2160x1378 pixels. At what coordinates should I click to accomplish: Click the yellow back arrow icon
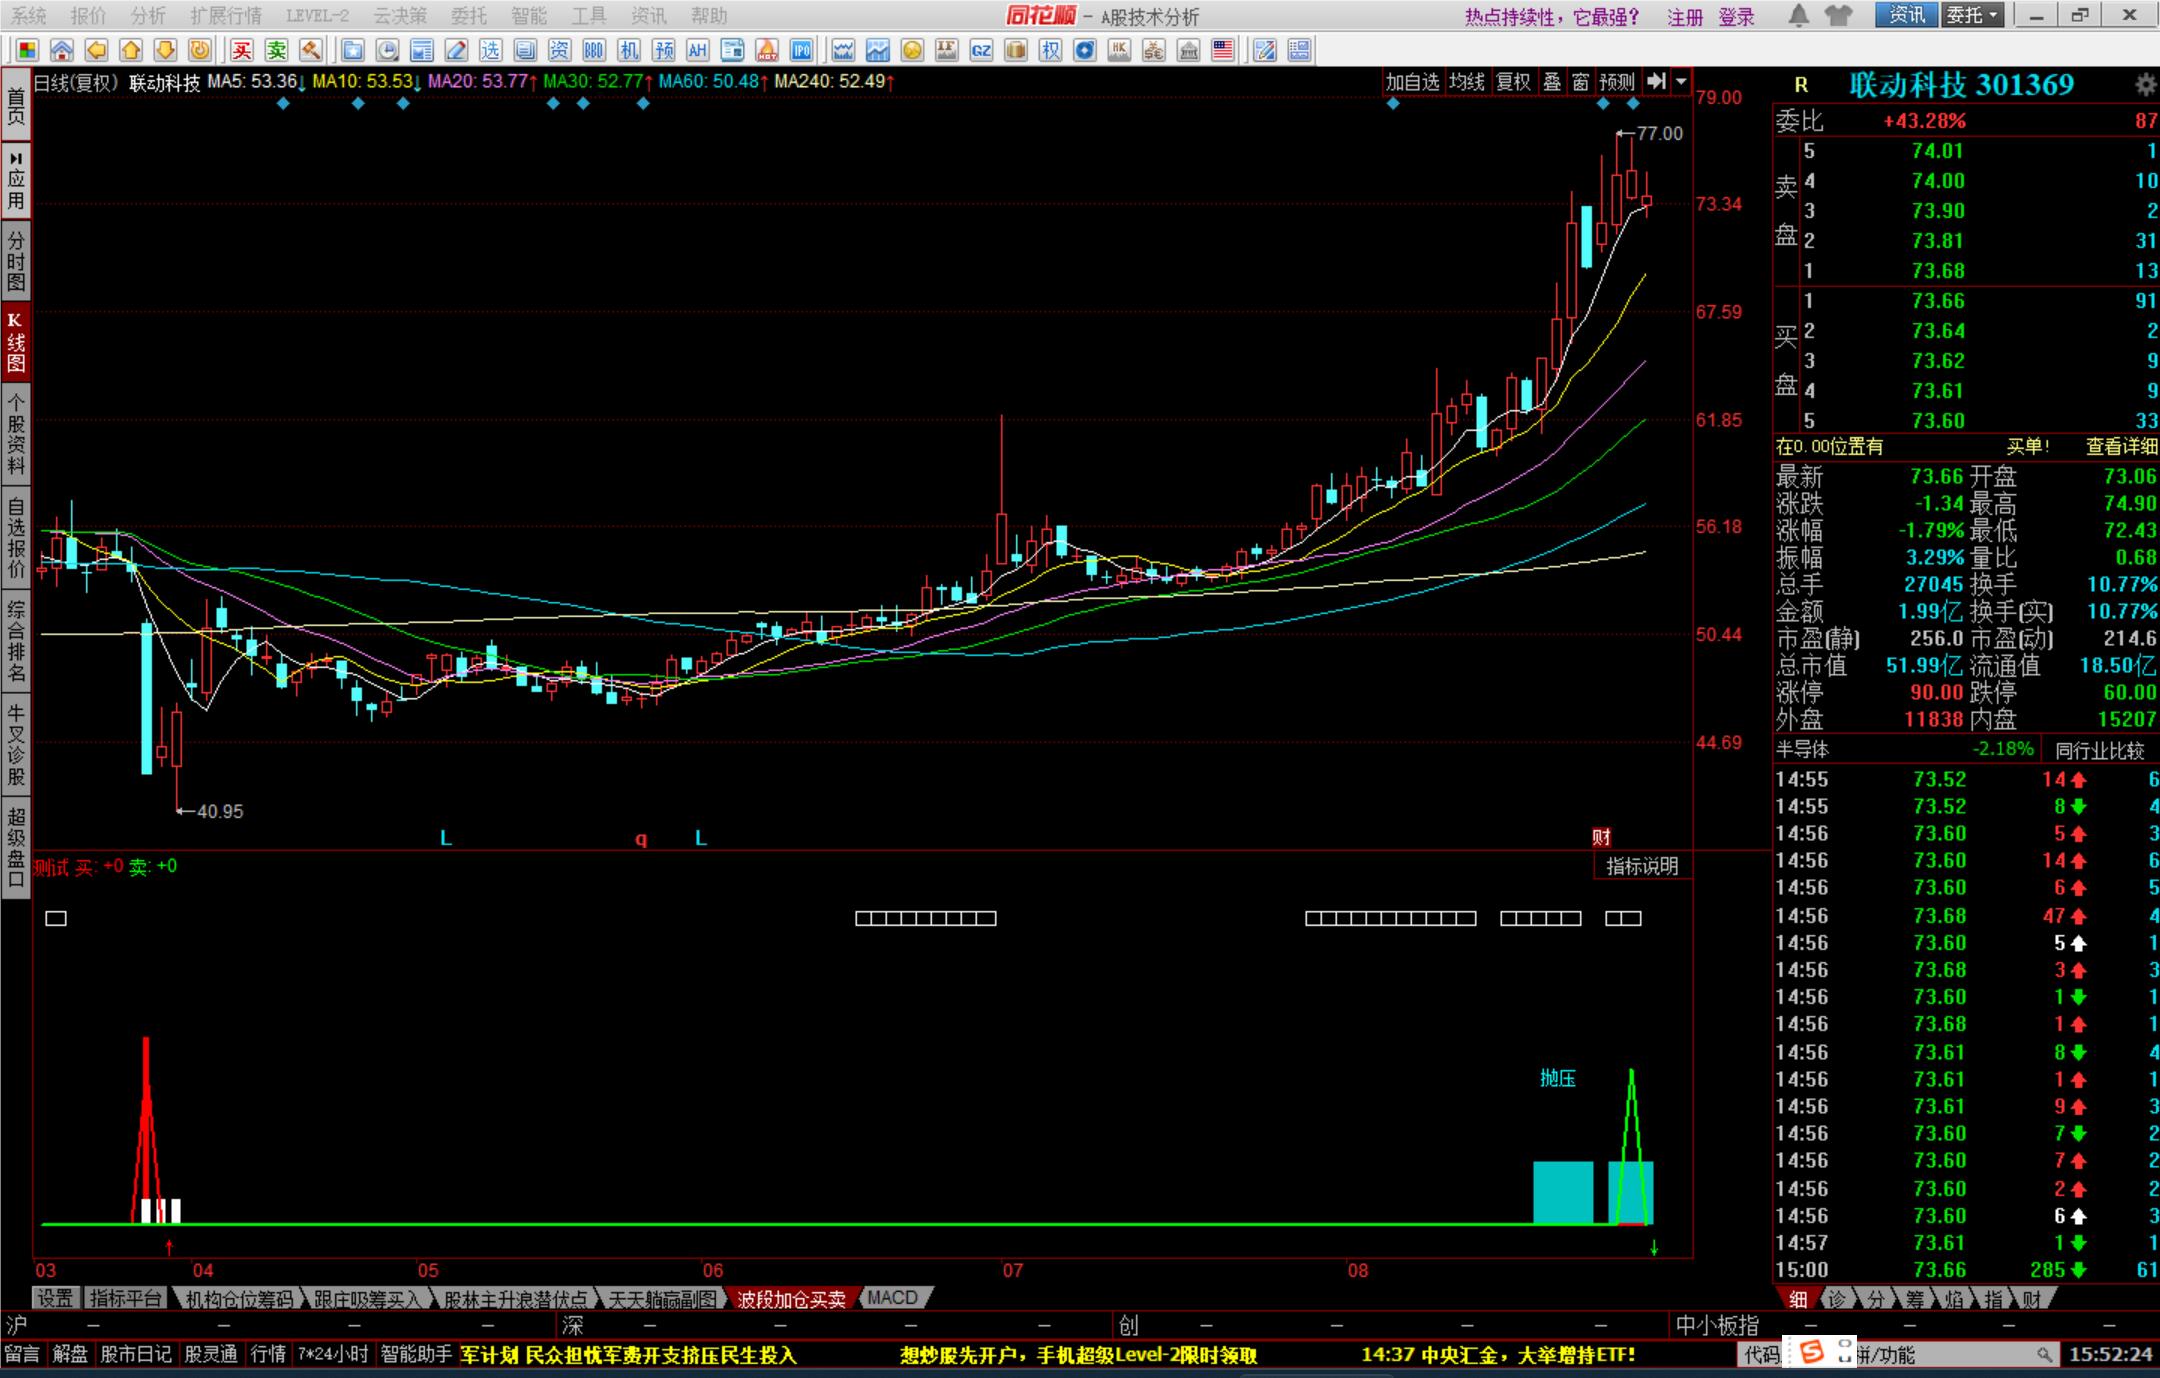click(x=96, y=50)
